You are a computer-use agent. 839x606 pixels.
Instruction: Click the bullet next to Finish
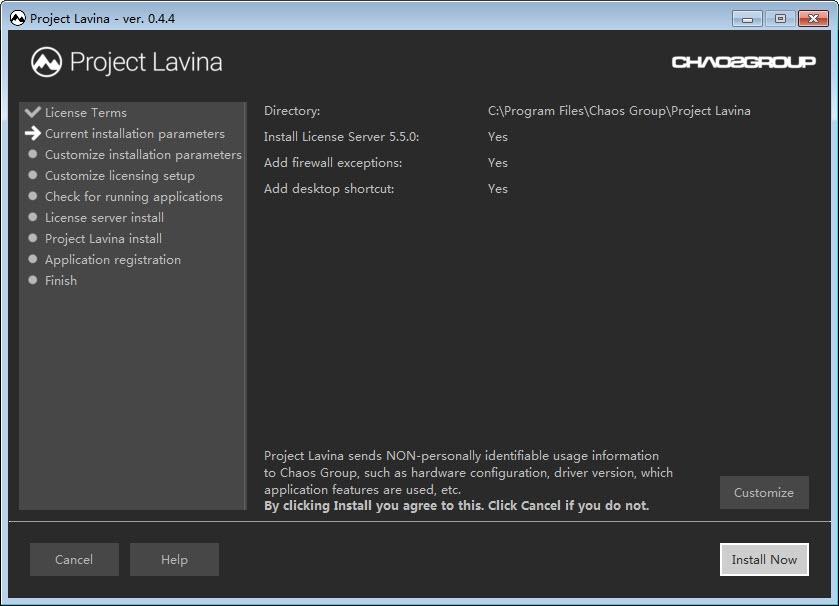tap(33, 280)
